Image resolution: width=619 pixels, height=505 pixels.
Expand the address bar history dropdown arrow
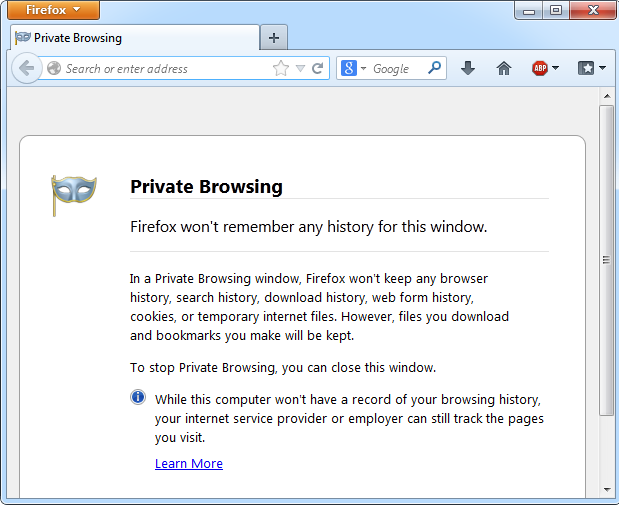(300, 69)
